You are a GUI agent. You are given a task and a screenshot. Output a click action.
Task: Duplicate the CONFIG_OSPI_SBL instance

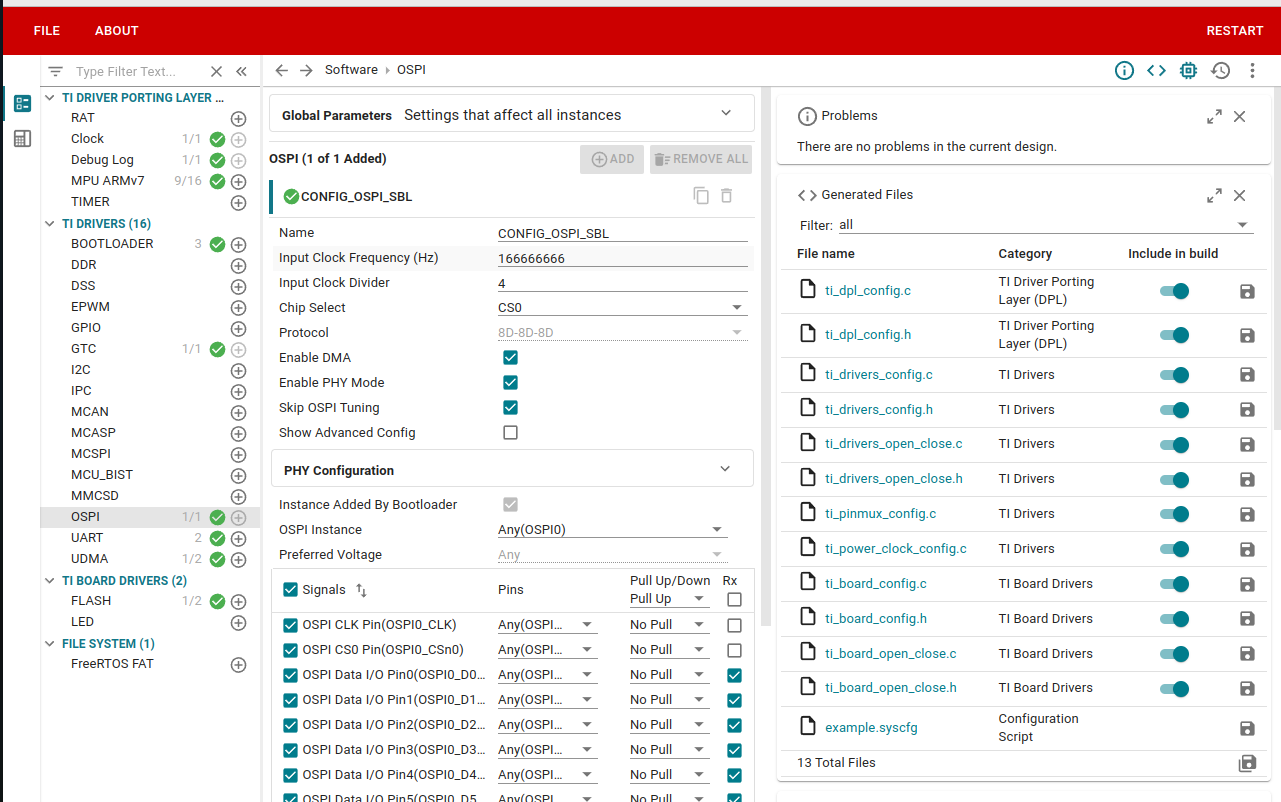[701, 196]
